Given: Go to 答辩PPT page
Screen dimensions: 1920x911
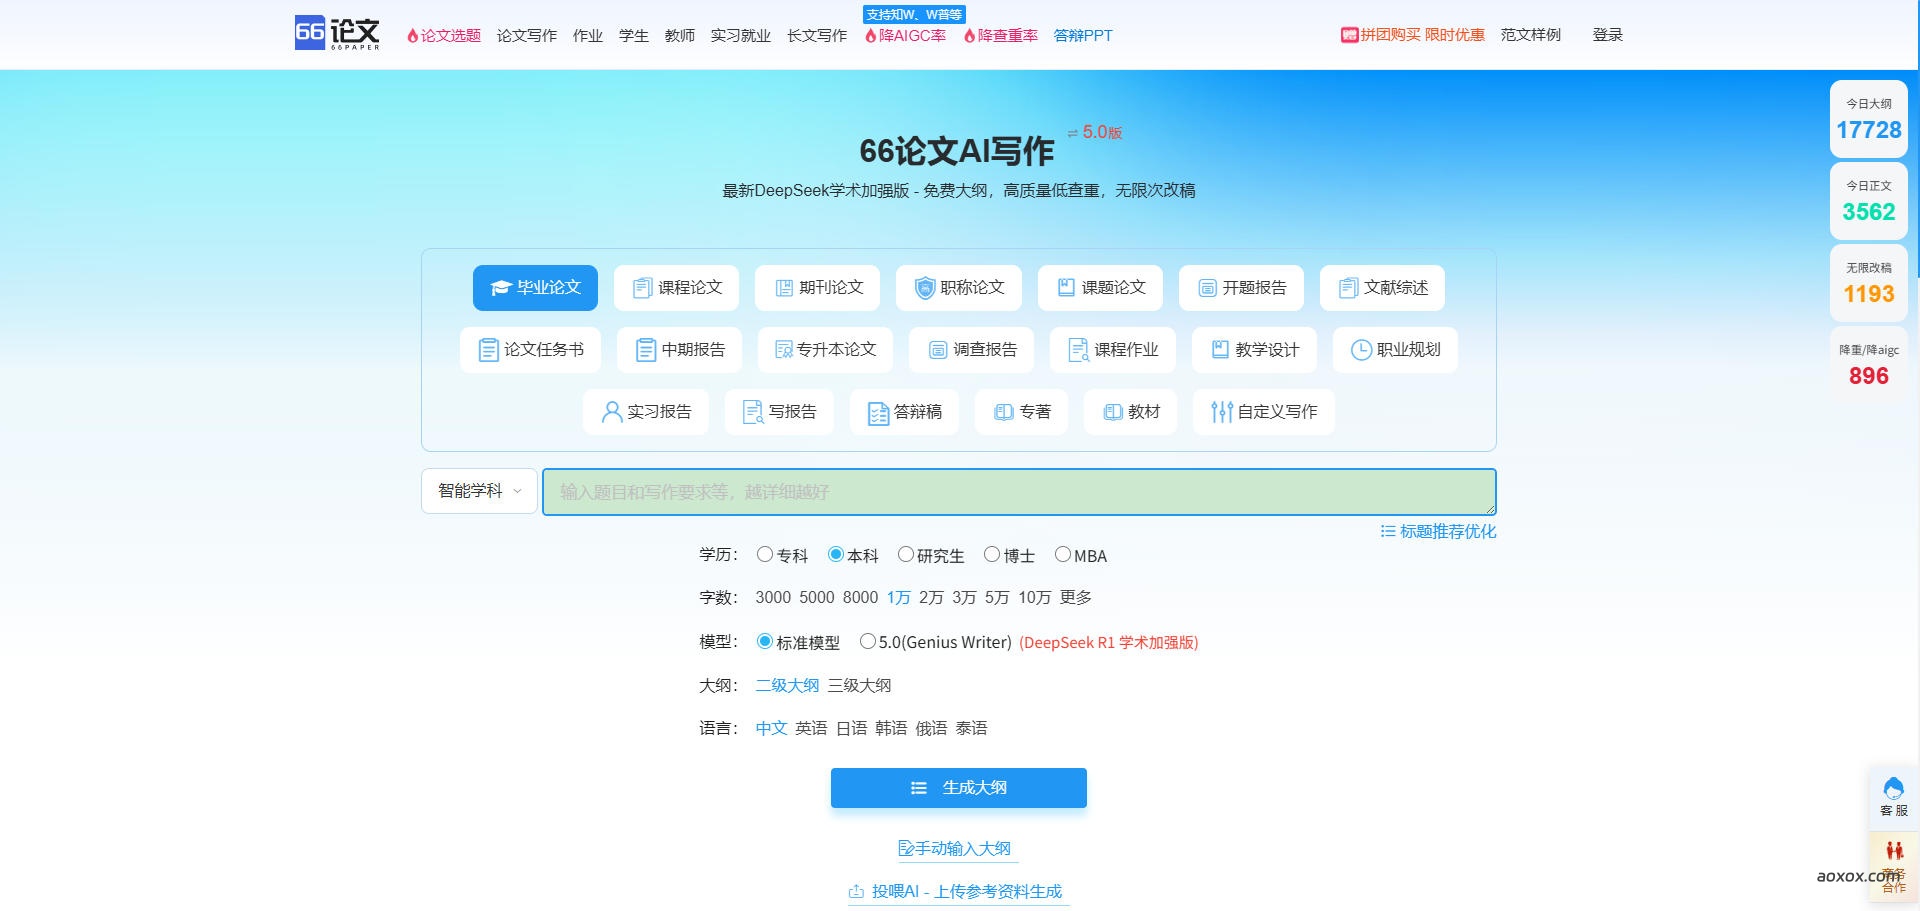Looking at the screenshot, I should (x=1083, y=35).
